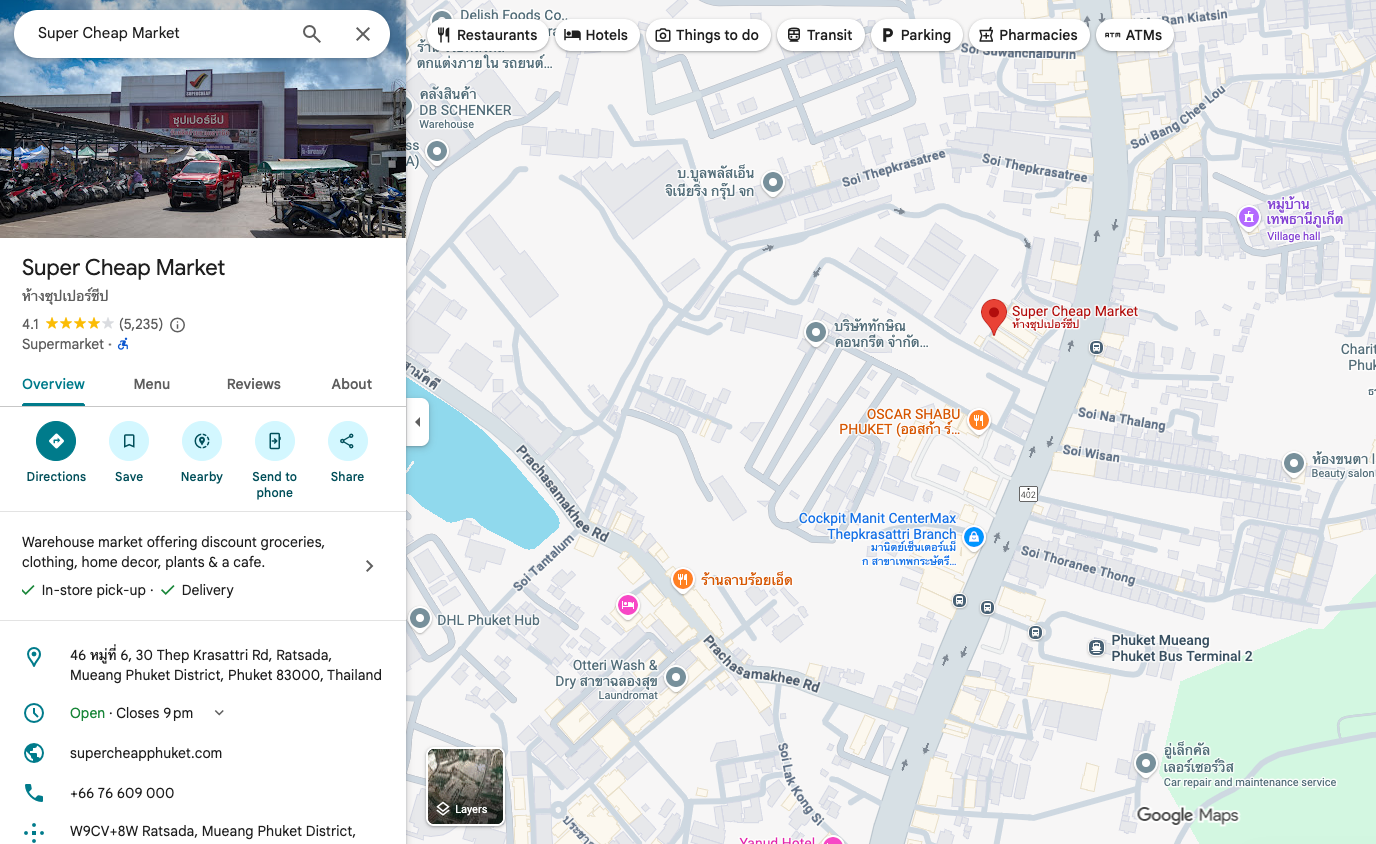Image resolution: width=1376 pixels, height=844 pixels.
Task: Select OSCAR SHABU PHUKET restaurant marker
Action: (979, 421)
